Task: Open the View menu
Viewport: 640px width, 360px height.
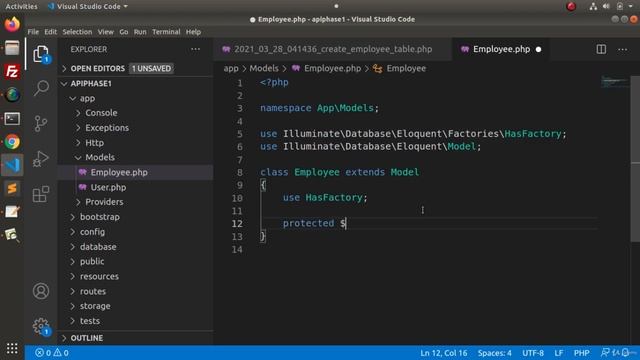Action: pos(105,32)
